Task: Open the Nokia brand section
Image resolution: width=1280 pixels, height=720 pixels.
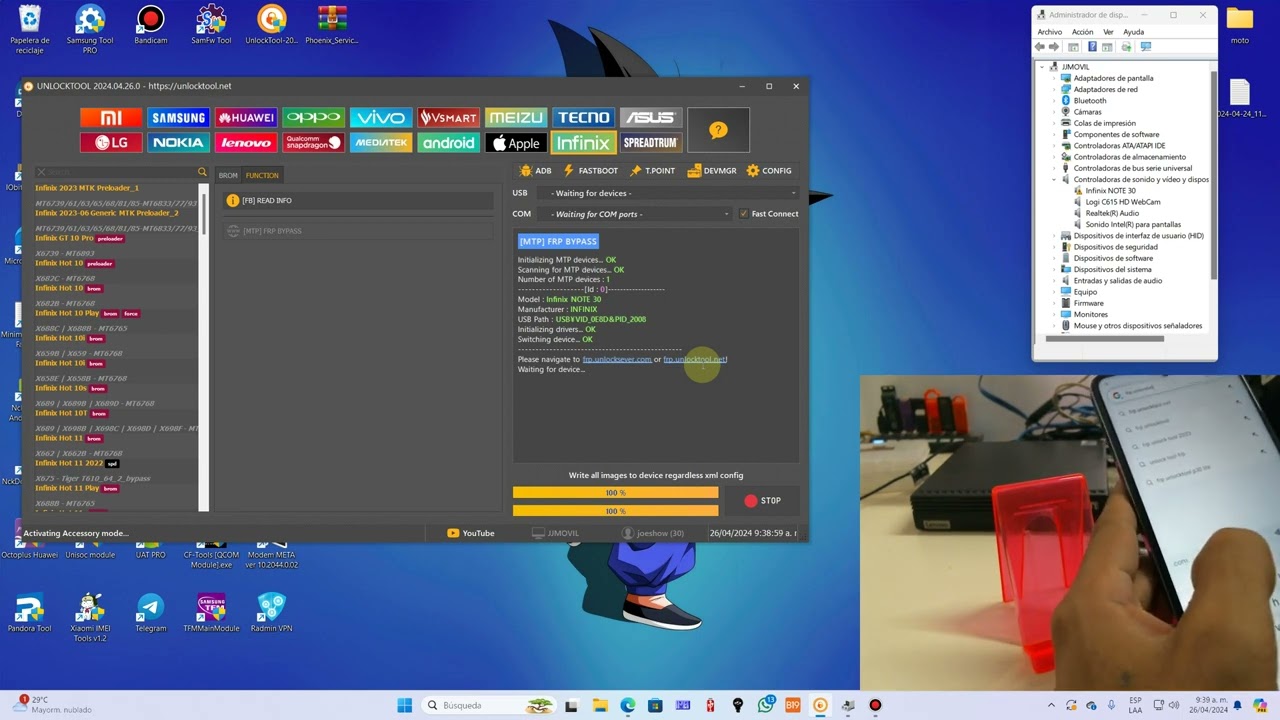Action: (x=178, y=143)
